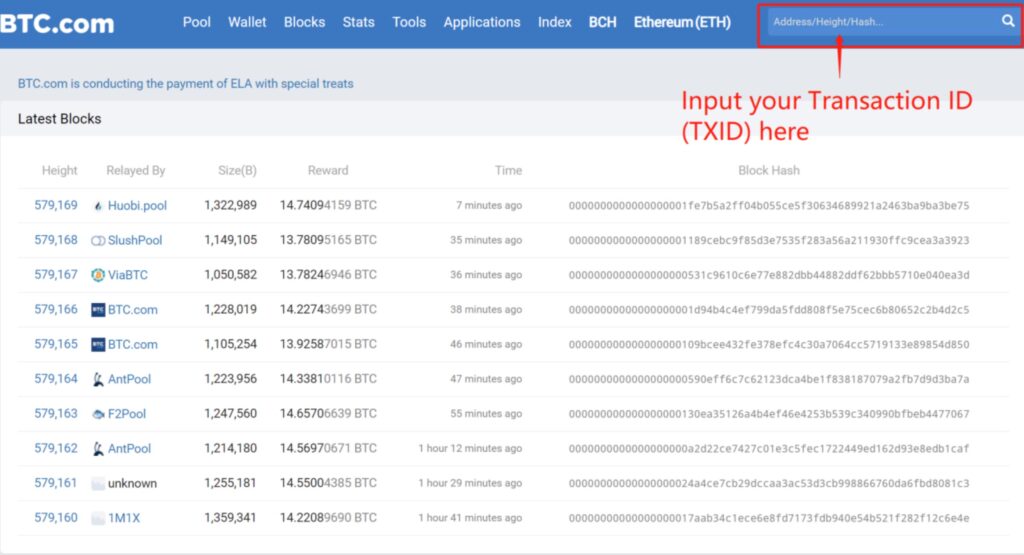Viewport: 1024px width, 555px height.
Task: Open block height 579,162
Action: (56, 448)
